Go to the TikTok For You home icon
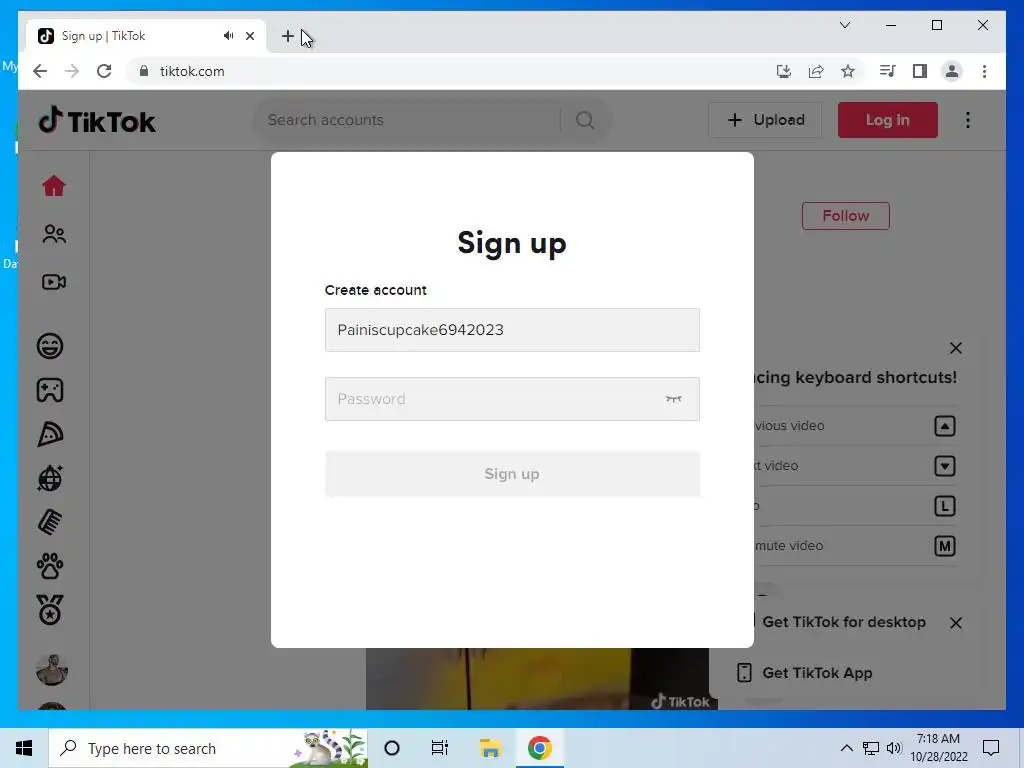The image size is (1024, 768). (54, 186)
